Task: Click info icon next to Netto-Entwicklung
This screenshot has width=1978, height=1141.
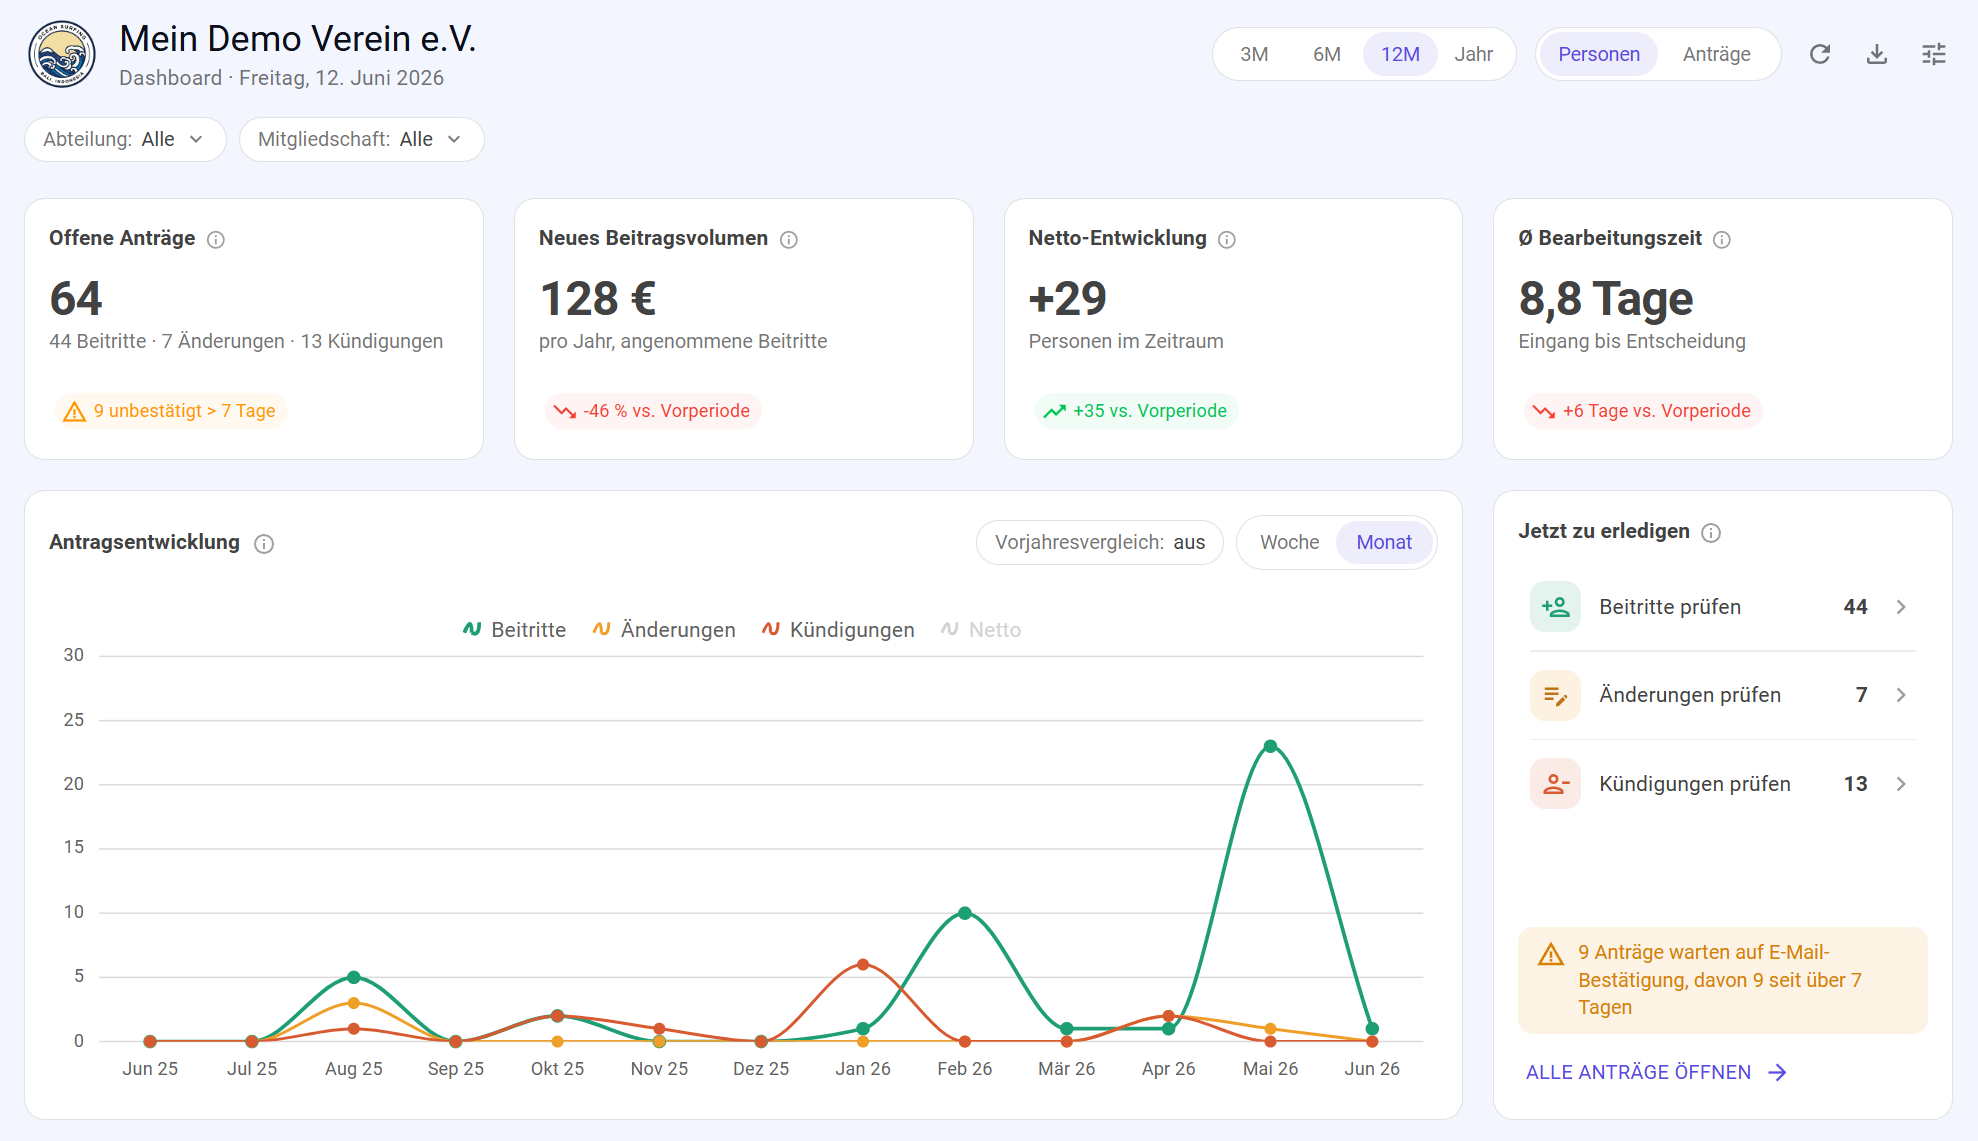Action: pos(1227,239)
